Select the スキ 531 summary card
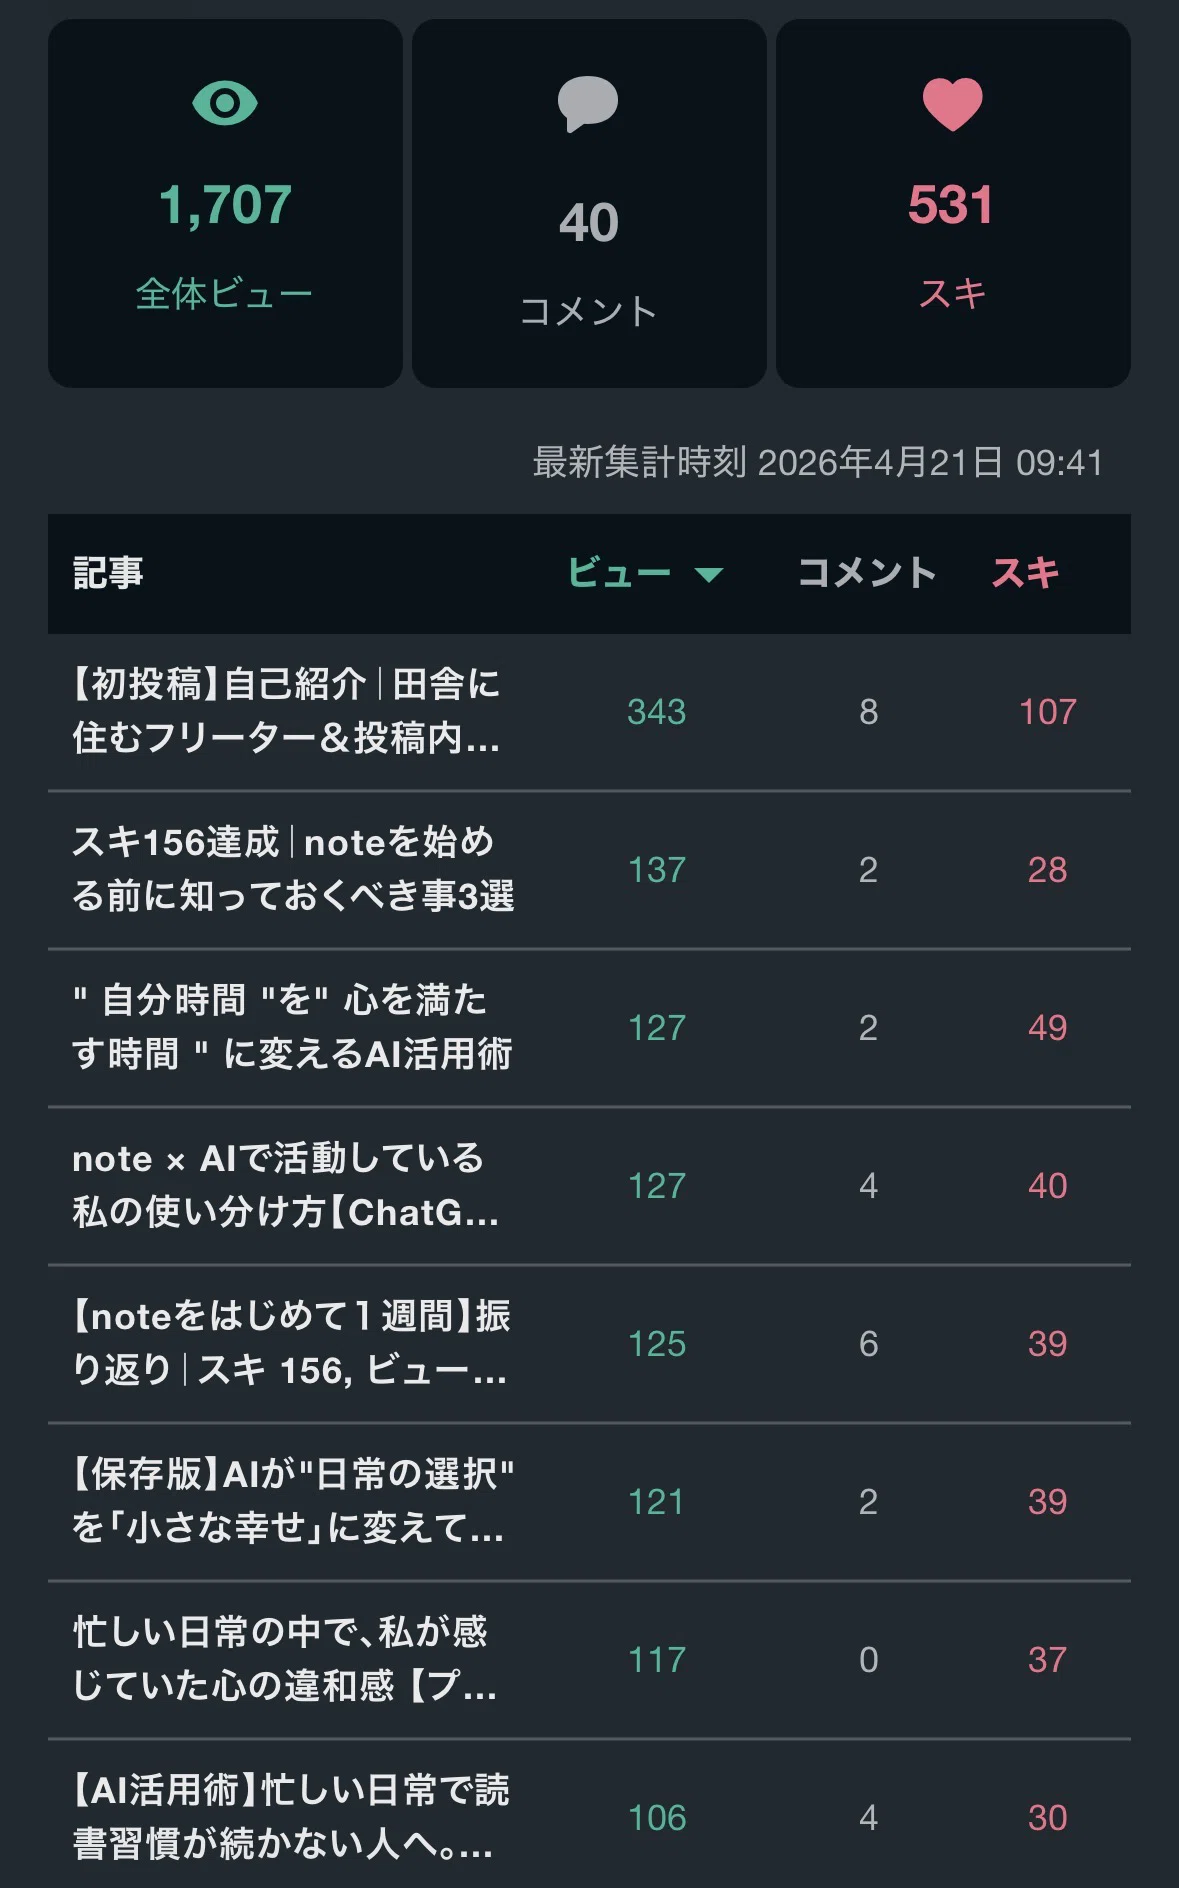 pyautogui.click(x=953, y=203)
